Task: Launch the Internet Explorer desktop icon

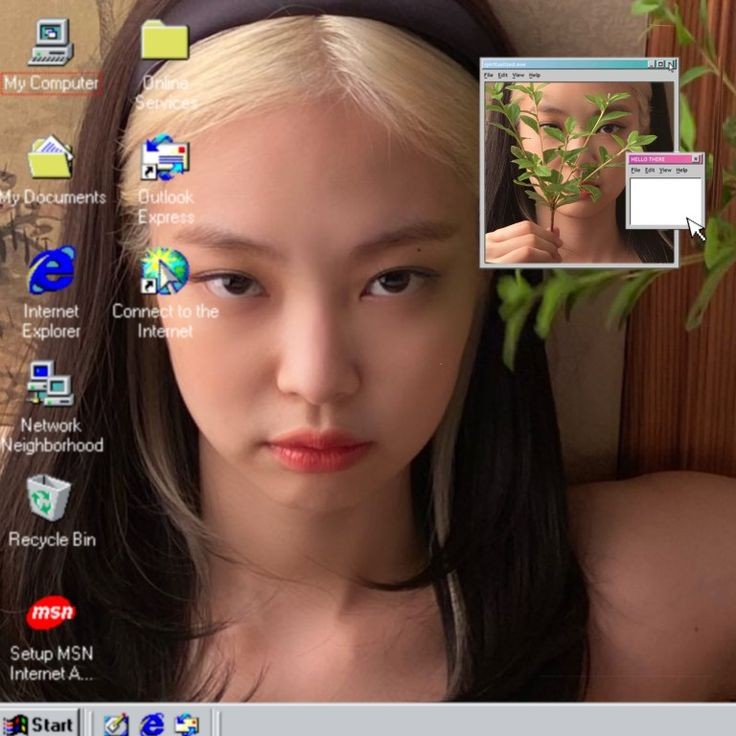Action: pos(51,270)
